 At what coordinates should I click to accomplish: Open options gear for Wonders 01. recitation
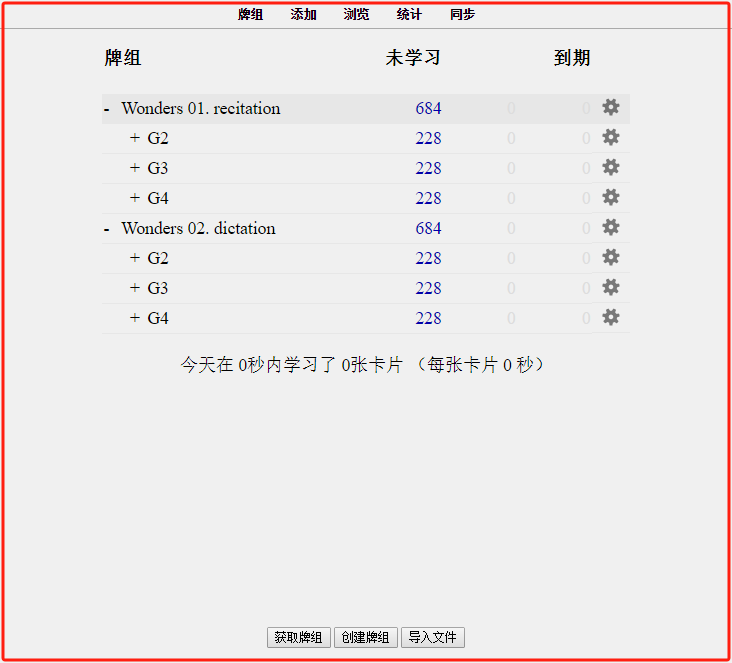coord(611,107)
